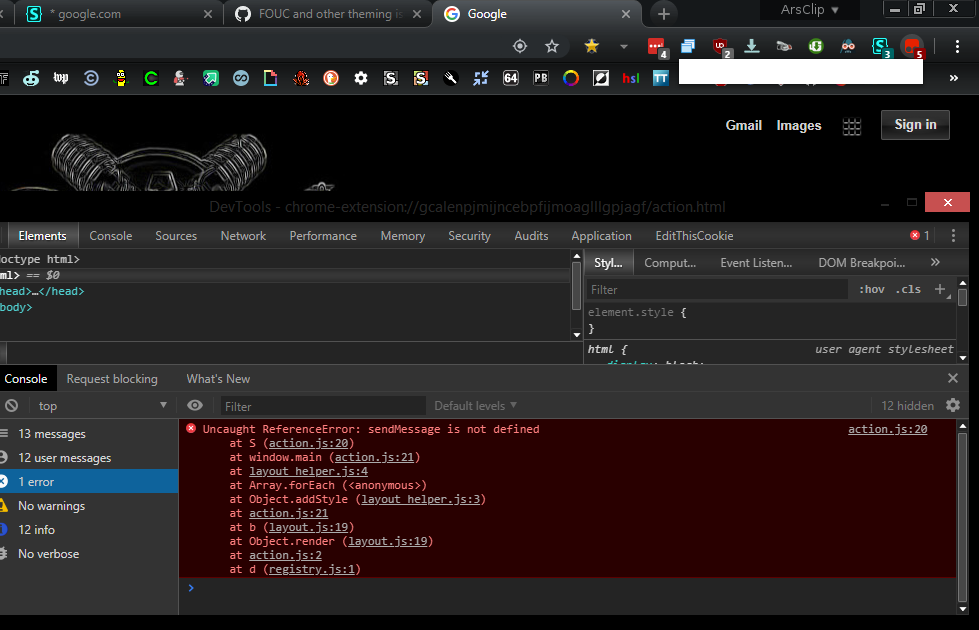
Task: Open the extensions dropdown arrow near the star
Action: tap(623, 46)
